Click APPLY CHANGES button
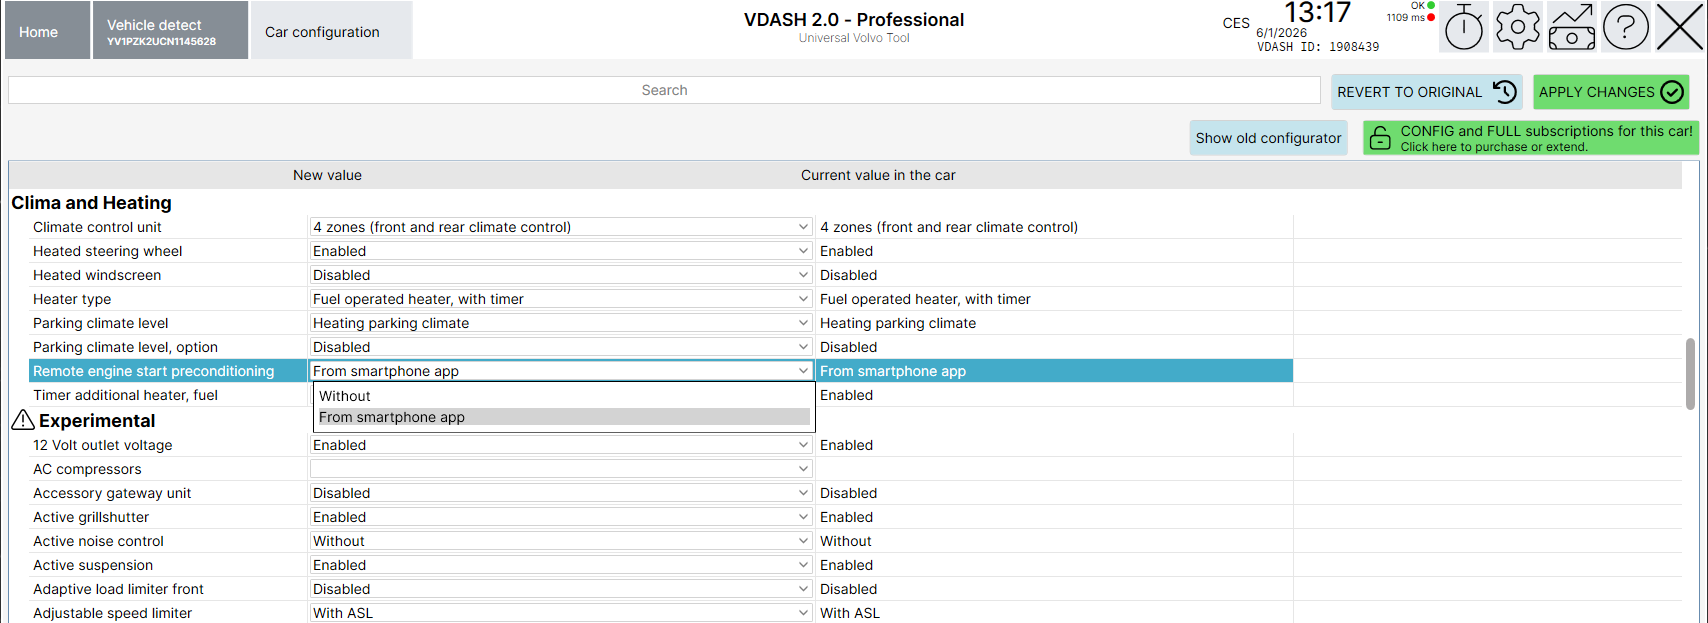Screen dimensions: 1708x623 click(1611, 92)
